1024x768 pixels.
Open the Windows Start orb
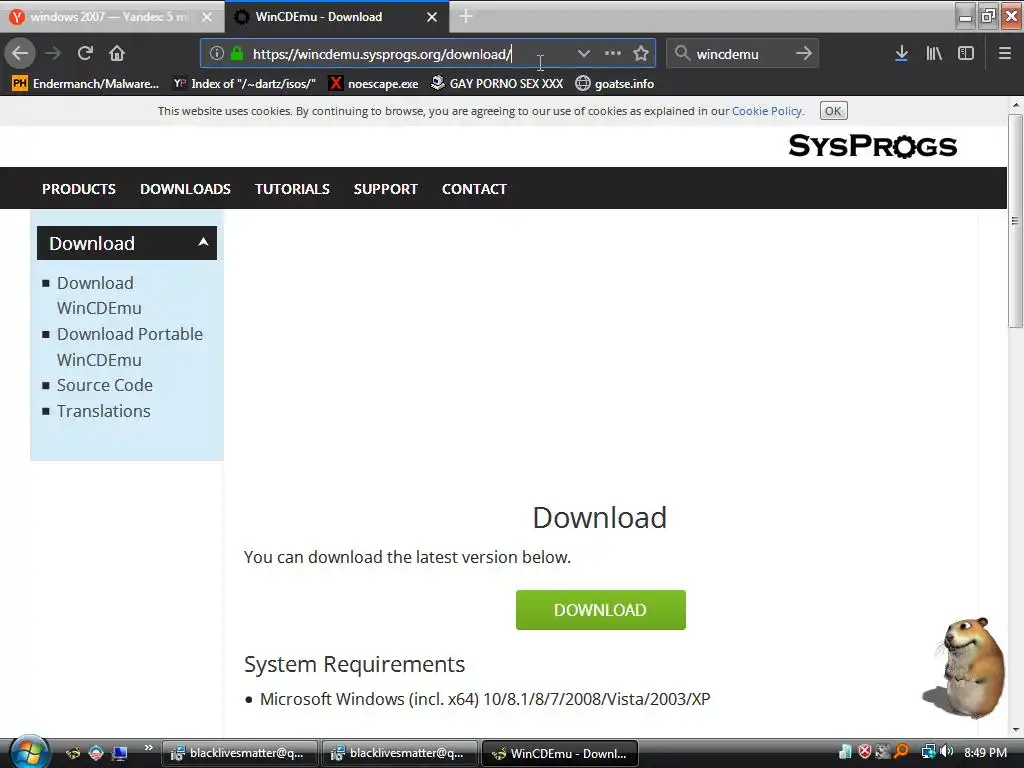[29, 752]
